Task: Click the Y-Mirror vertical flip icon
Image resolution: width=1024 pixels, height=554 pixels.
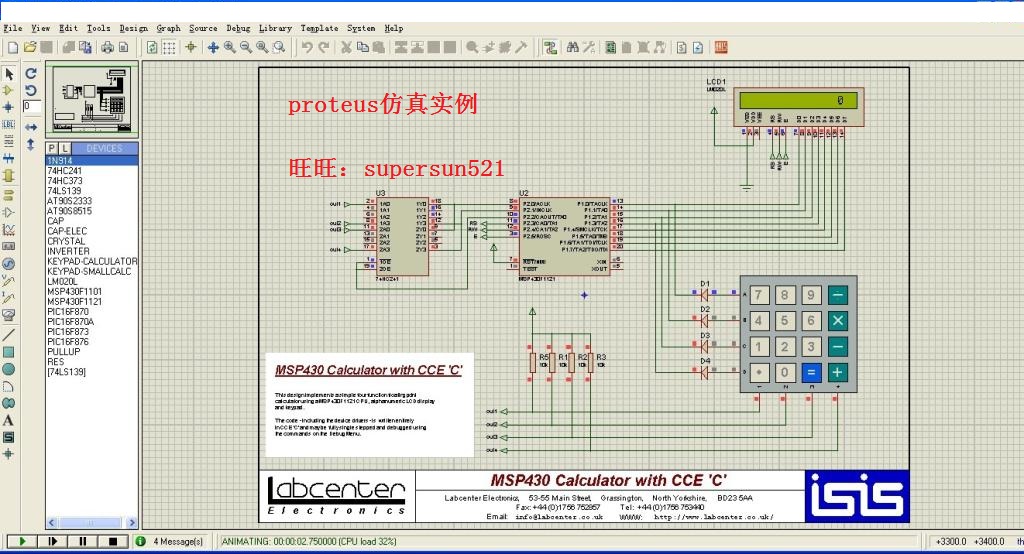Action: pyautogui.click(x=31, y=144)
